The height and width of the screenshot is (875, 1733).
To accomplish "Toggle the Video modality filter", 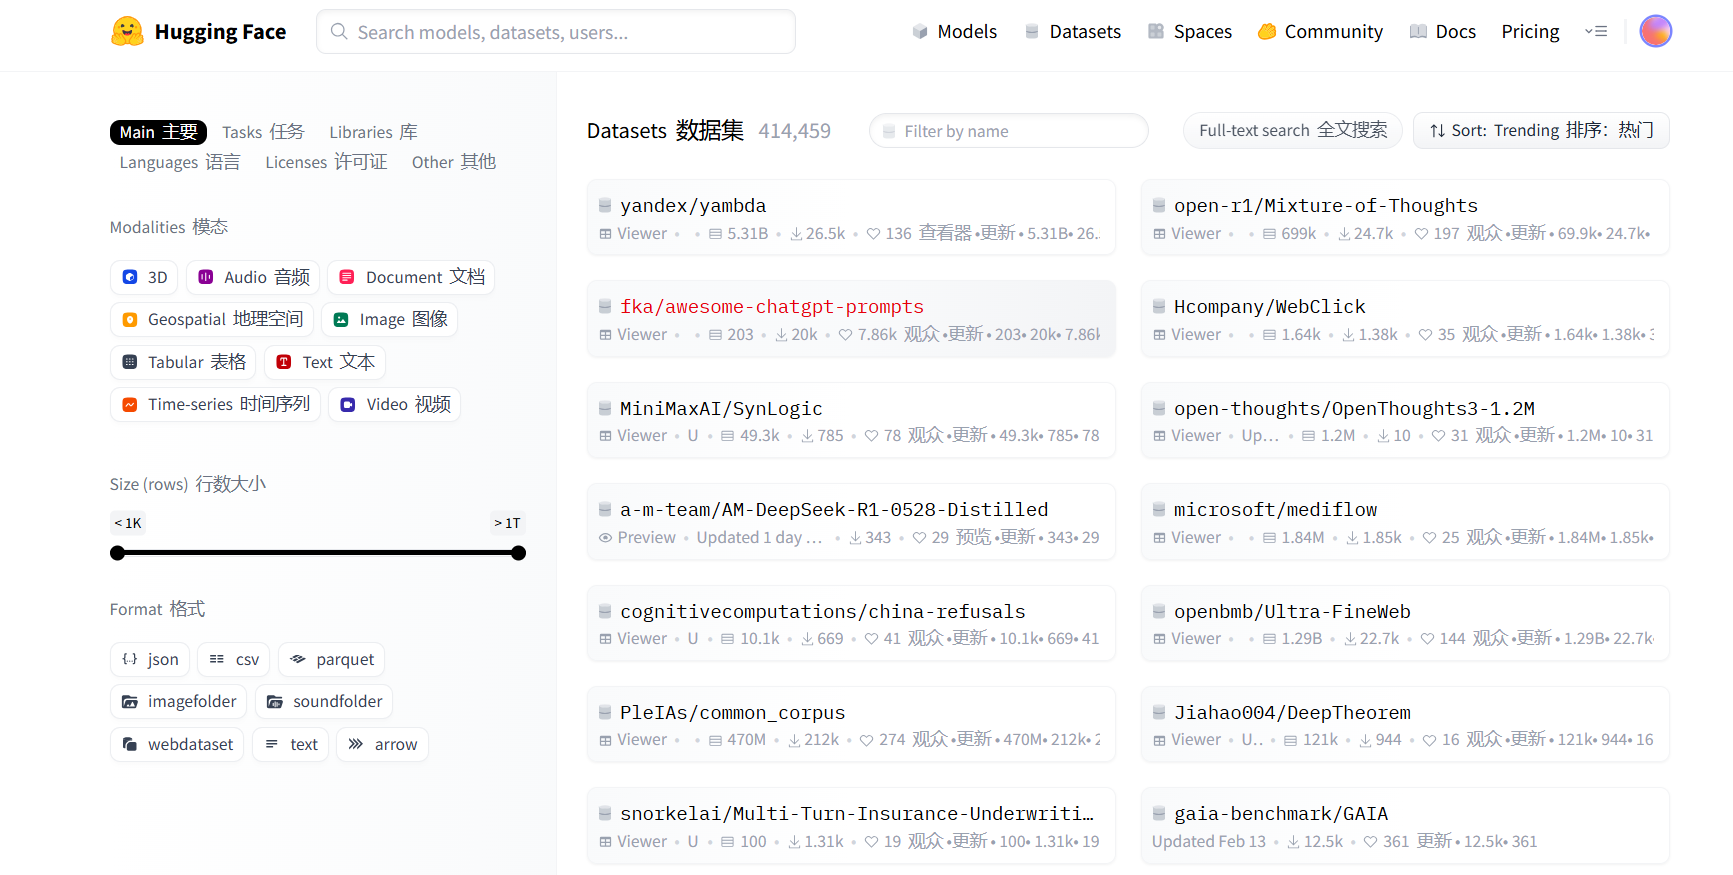I will coord(395,404).
